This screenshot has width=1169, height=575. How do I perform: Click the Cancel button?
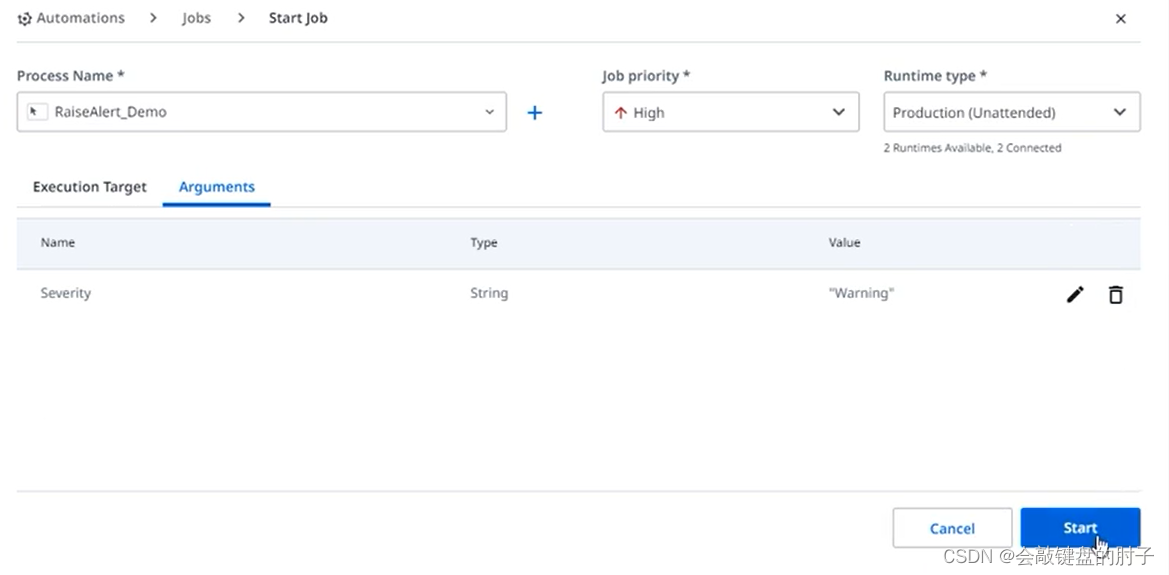[952, 528]
